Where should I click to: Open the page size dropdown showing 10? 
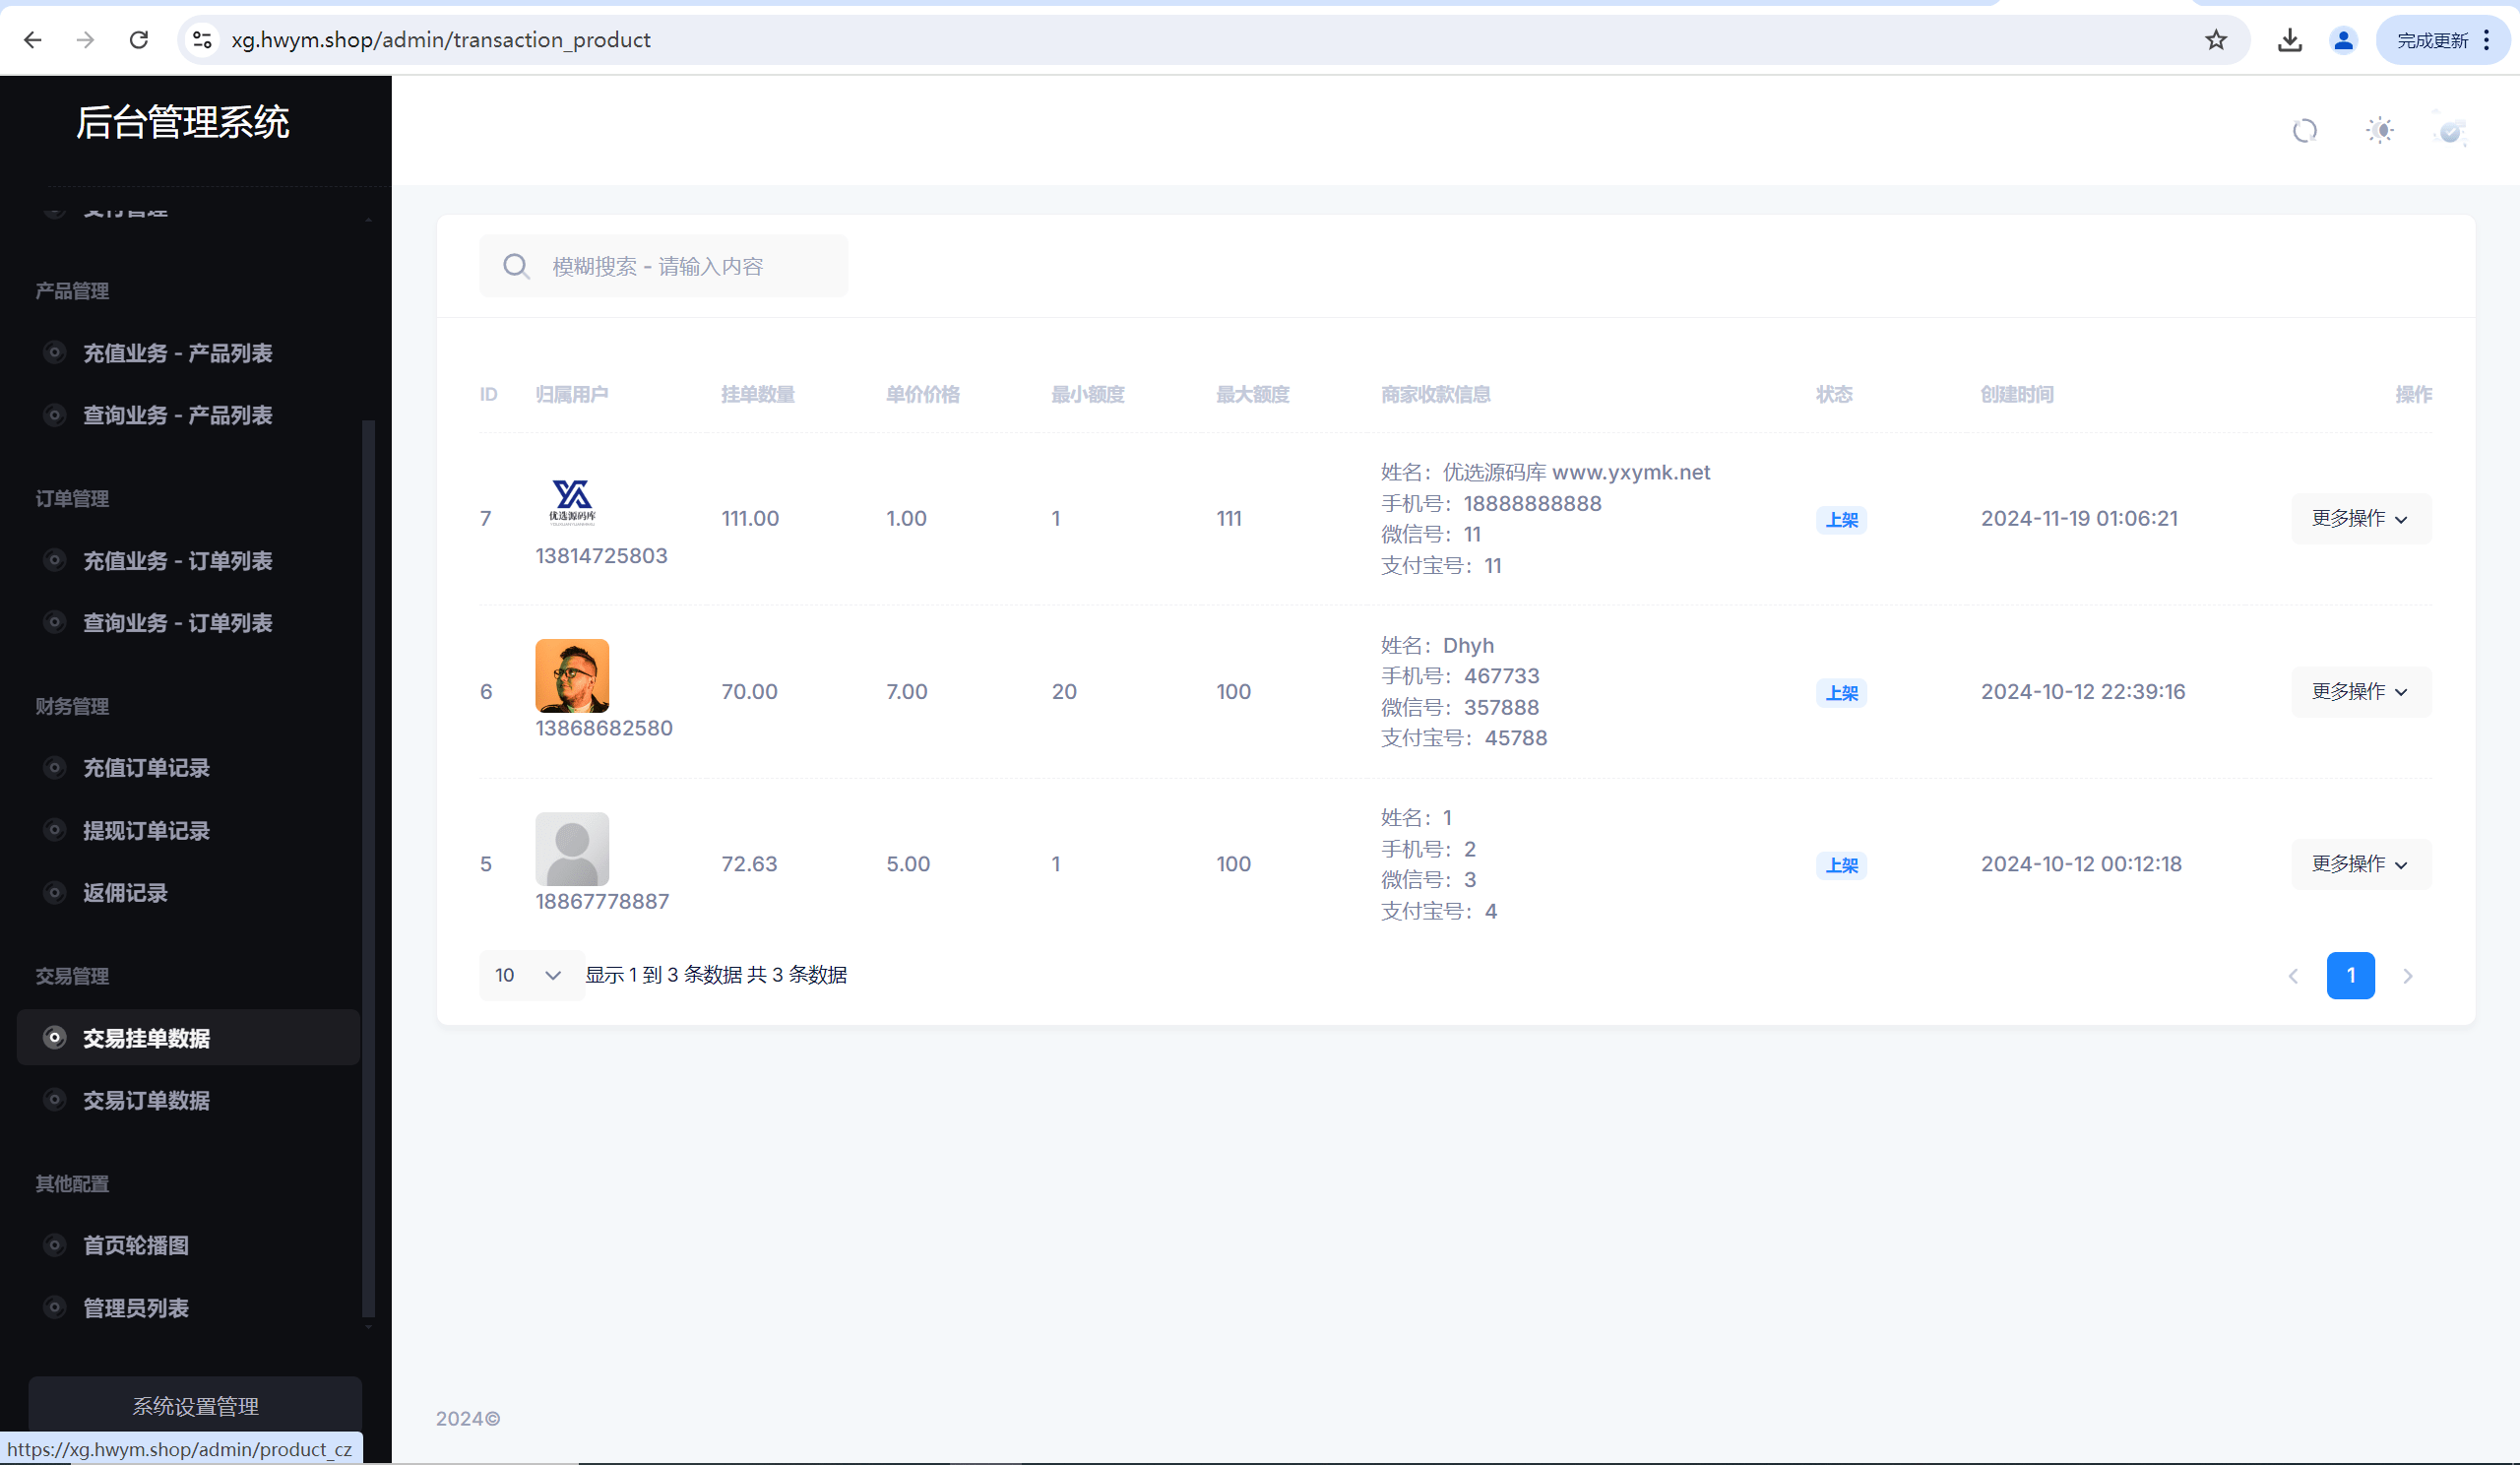pos(528,975)
